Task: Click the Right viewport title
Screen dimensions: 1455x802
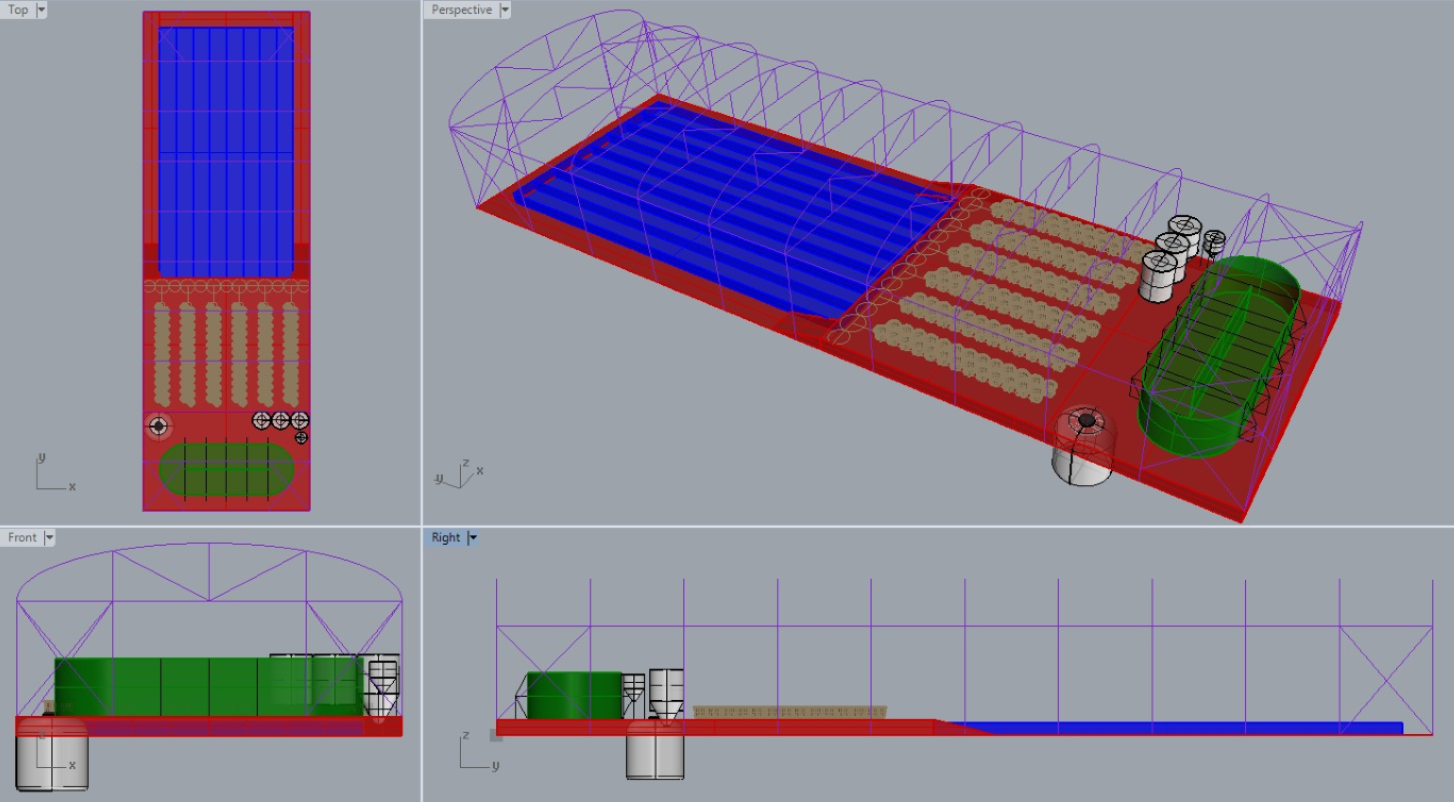Action: (445, 538)
